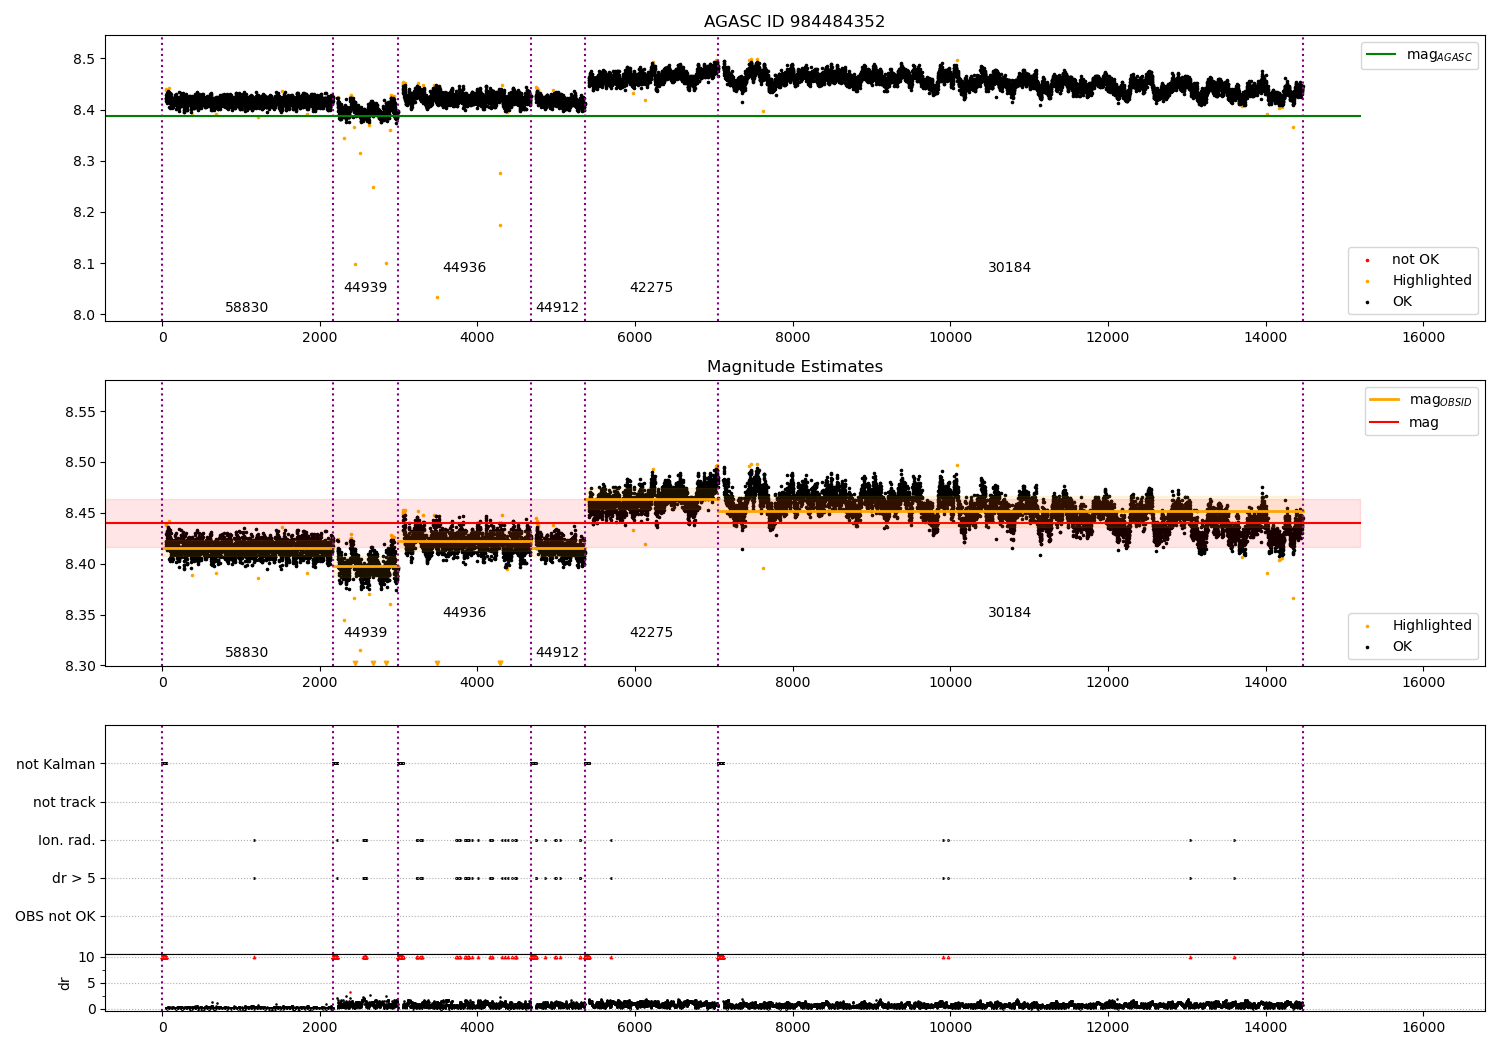1500x1050 pixels.
Task: Click OBSID label 44936 in AGASC ID plot
Action: (464, 268)
